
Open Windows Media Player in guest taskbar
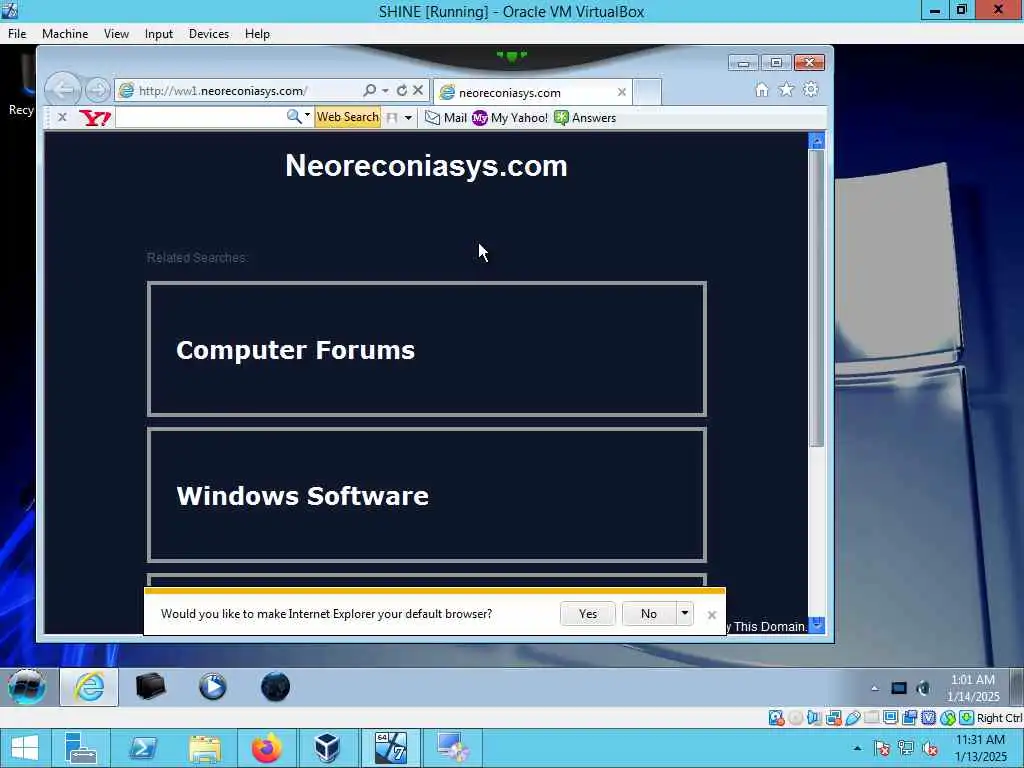[213, 686]
